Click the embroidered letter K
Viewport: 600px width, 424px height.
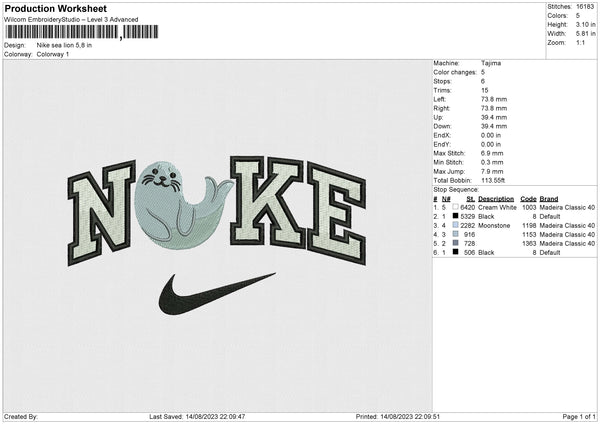point(267,201)
